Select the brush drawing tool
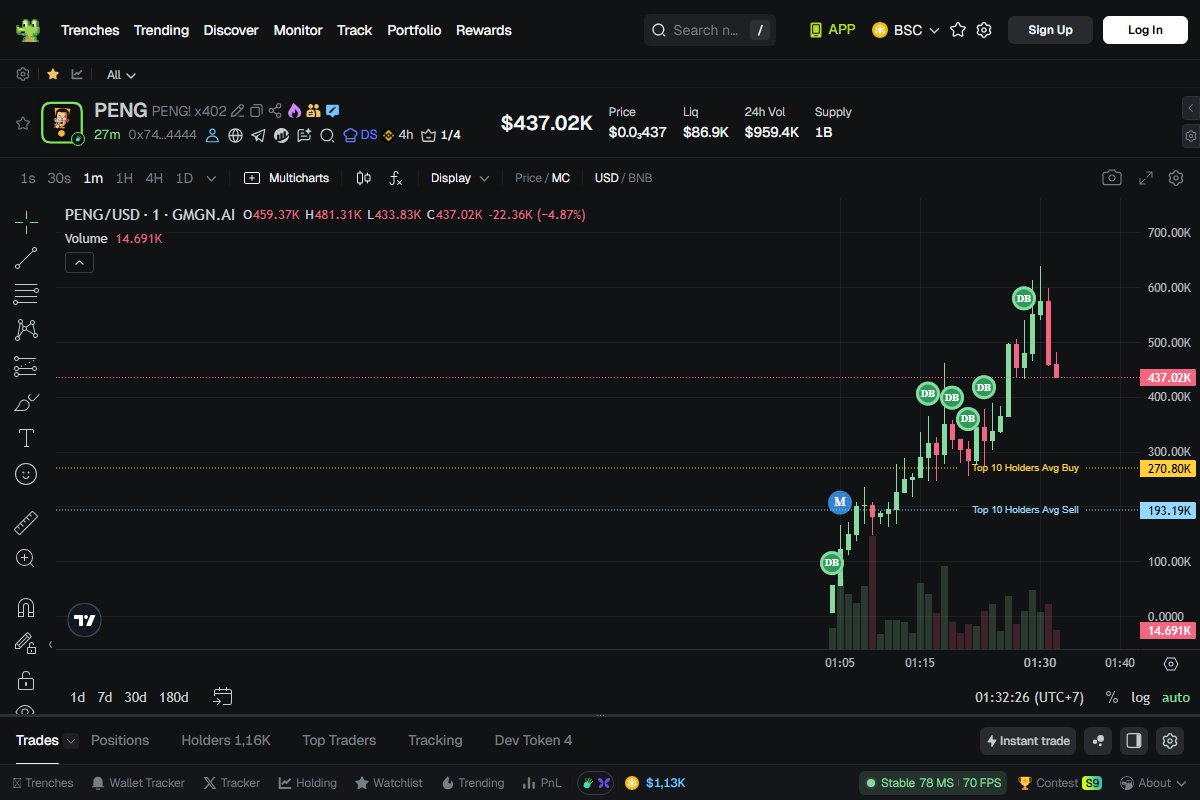 point(26,402)
